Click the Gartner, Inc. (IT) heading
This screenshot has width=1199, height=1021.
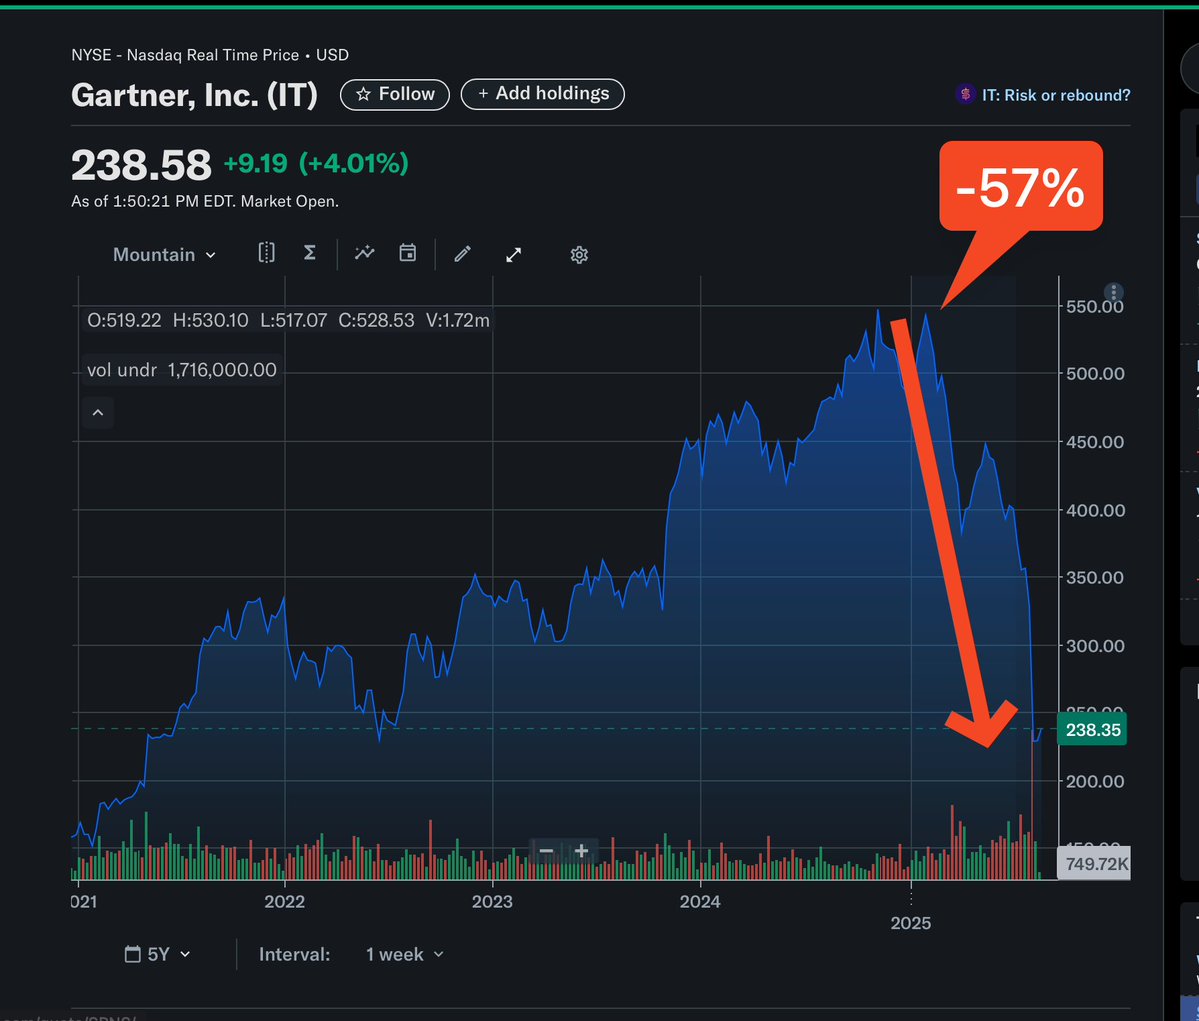click(194, 95)
